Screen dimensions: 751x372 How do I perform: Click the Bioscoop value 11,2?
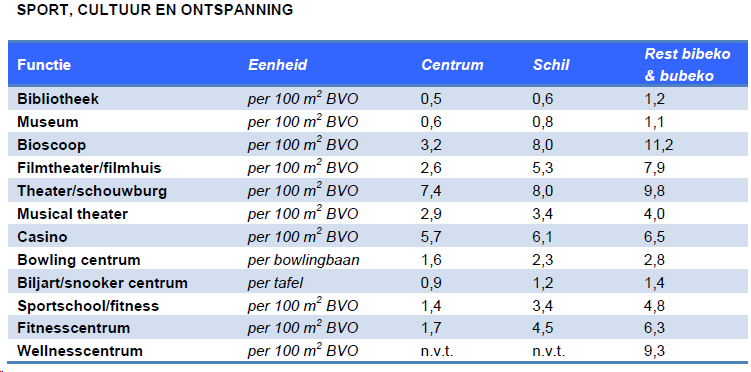(659, 145)
